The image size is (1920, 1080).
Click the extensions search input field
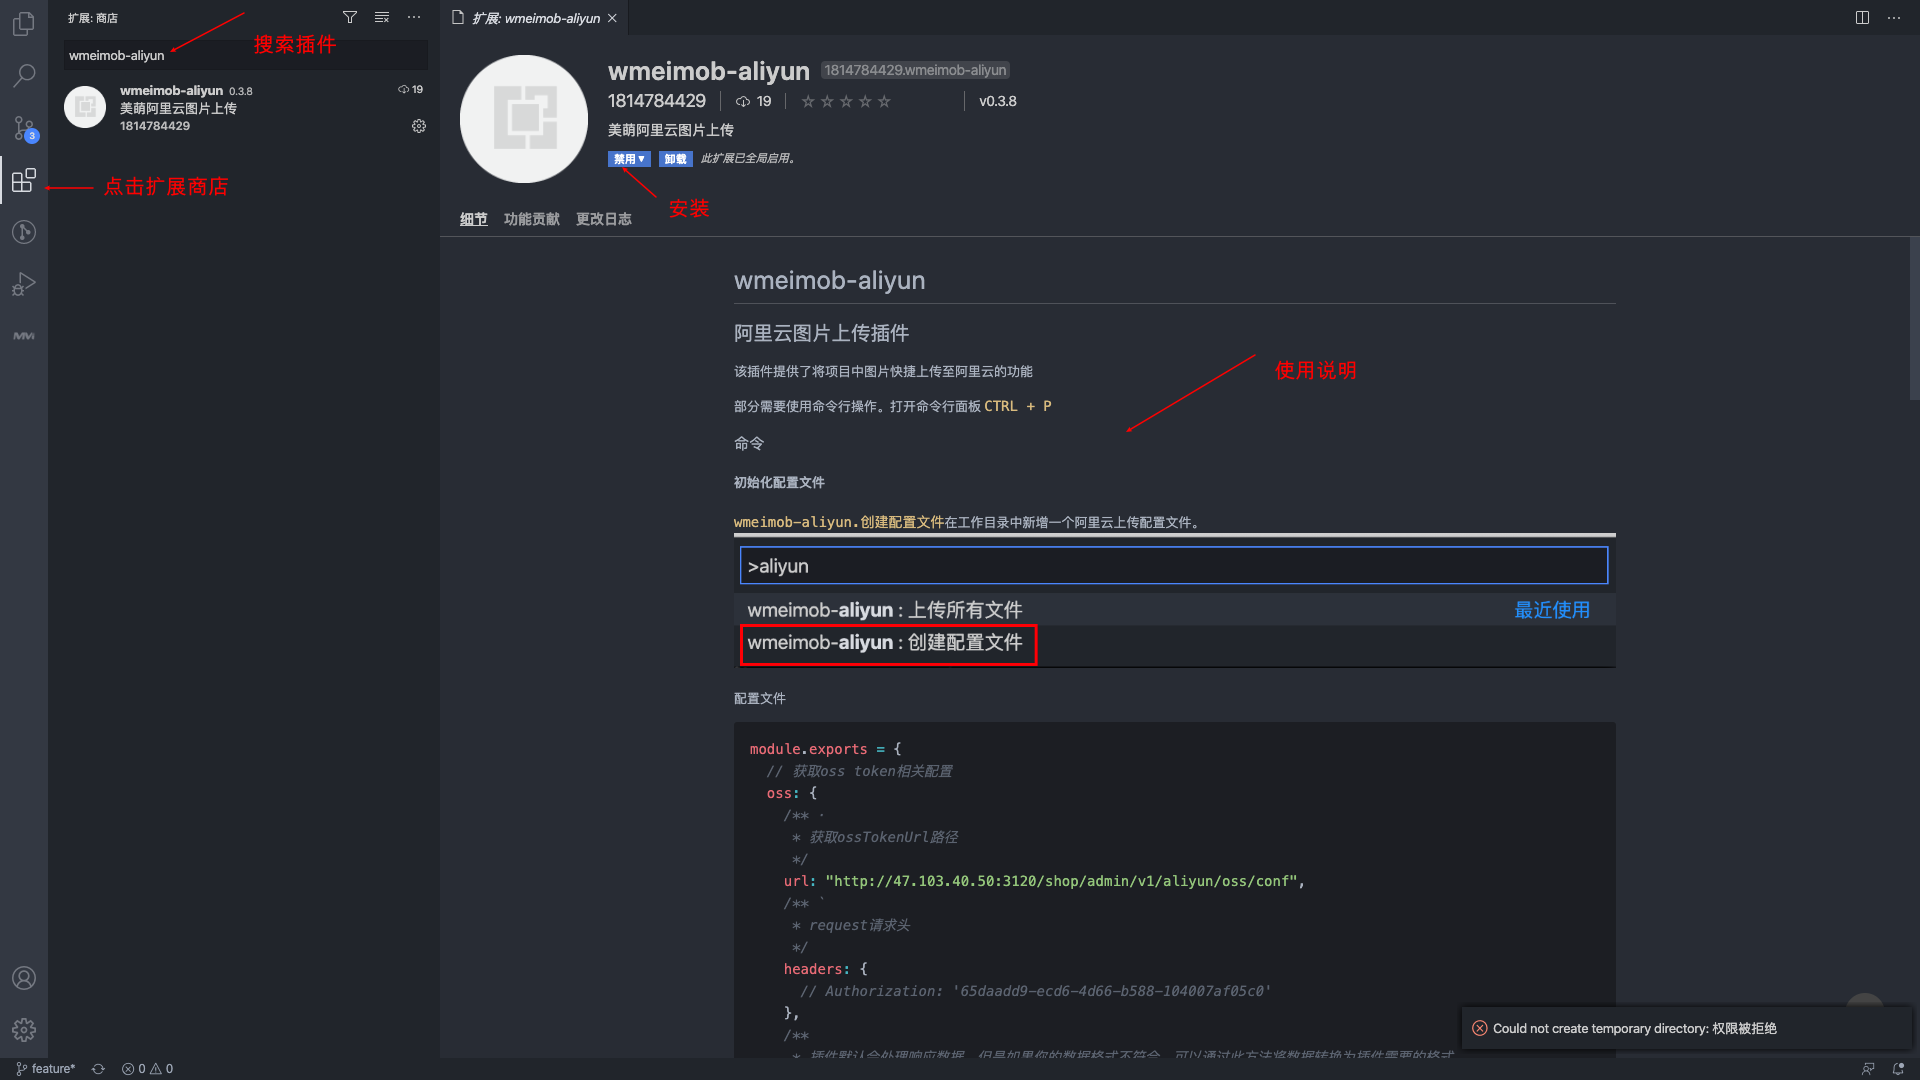tap(246, 55)
